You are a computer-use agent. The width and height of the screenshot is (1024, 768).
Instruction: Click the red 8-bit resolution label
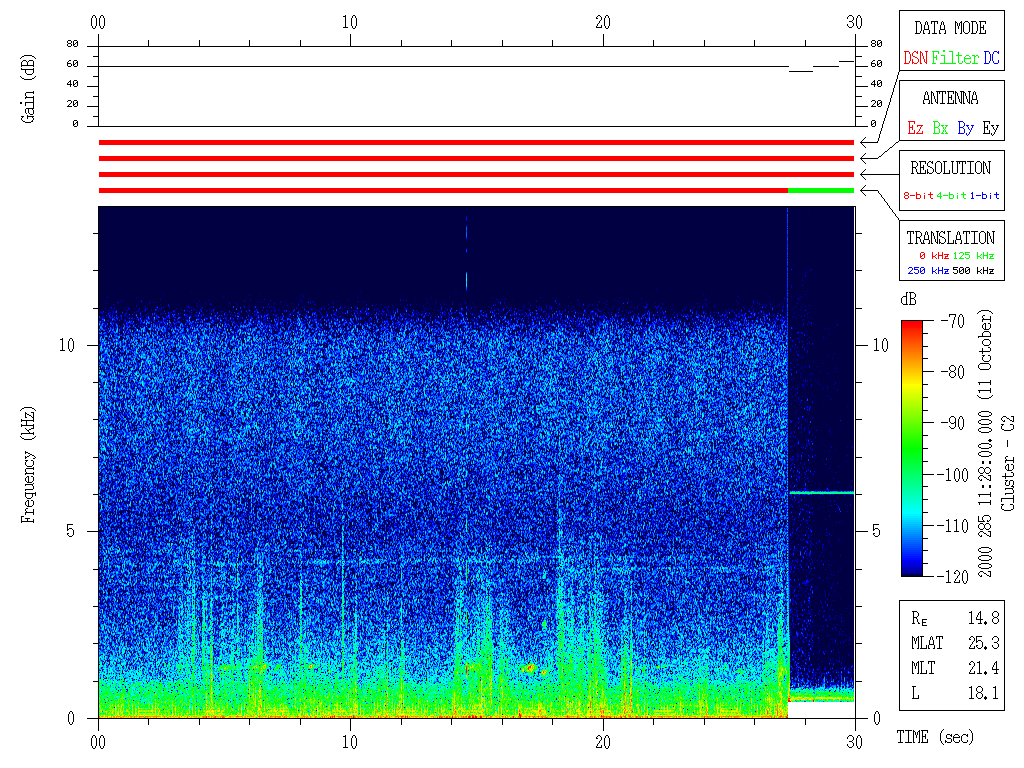[919, 196]
